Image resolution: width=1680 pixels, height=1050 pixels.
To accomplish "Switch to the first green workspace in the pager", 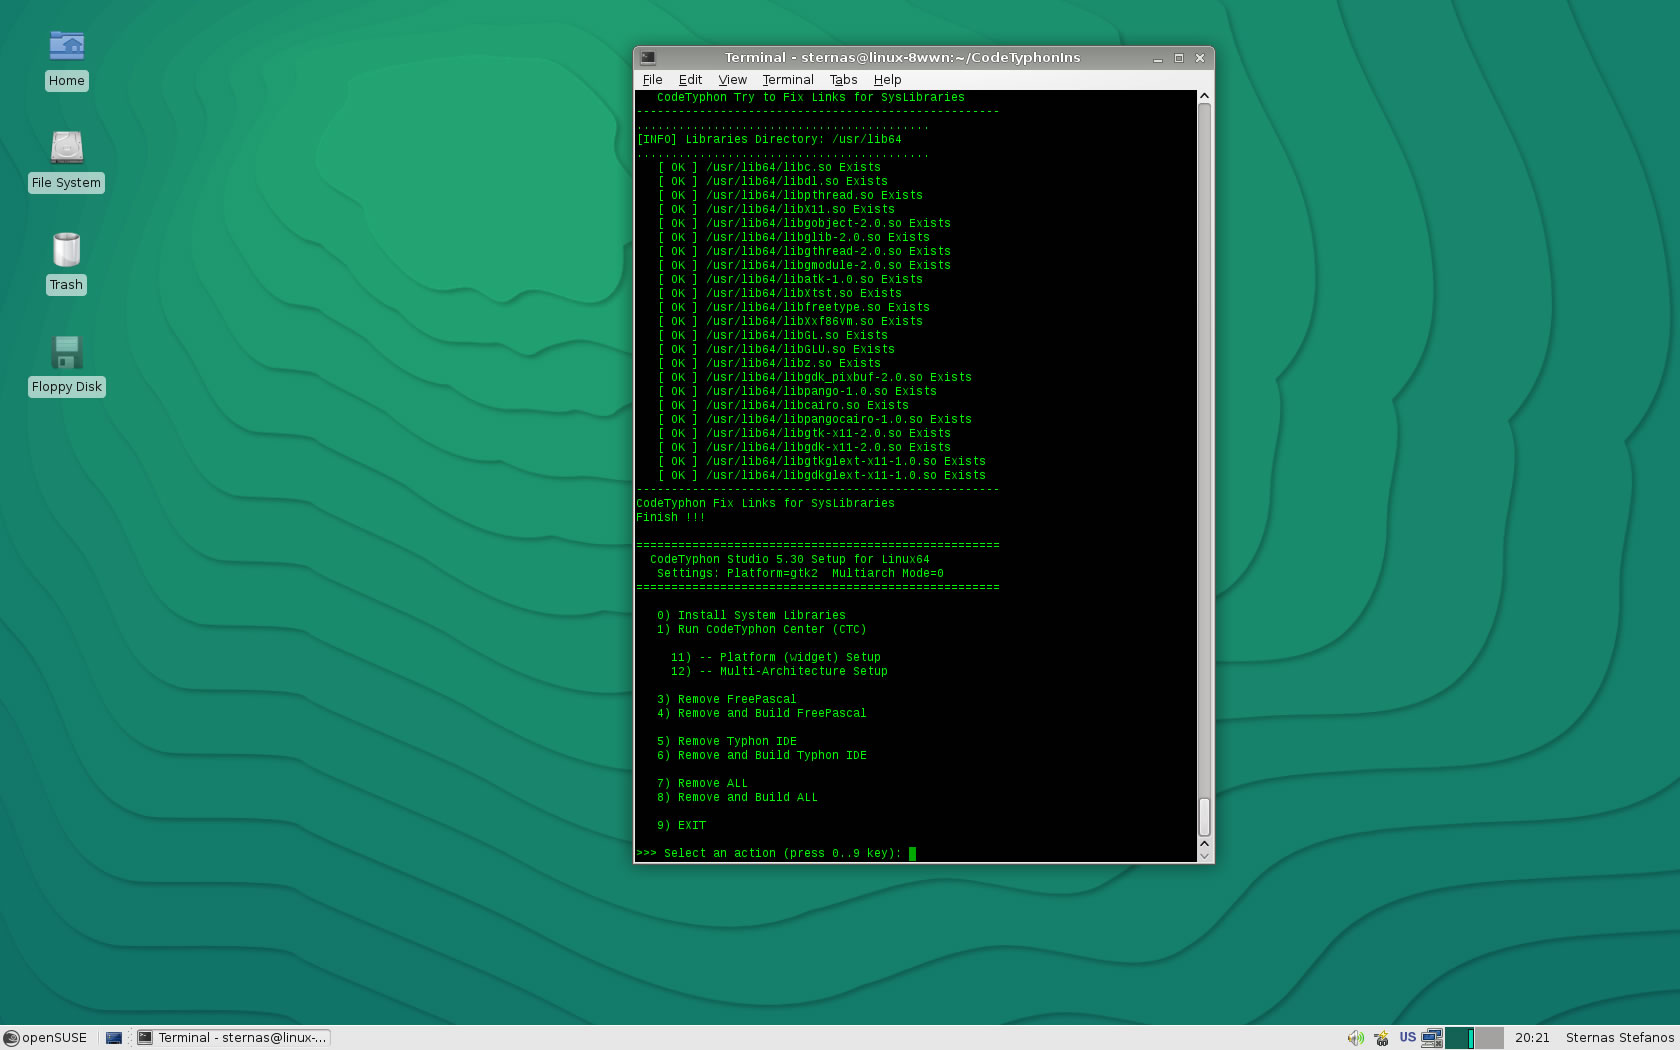I will coord(1459,1038).
